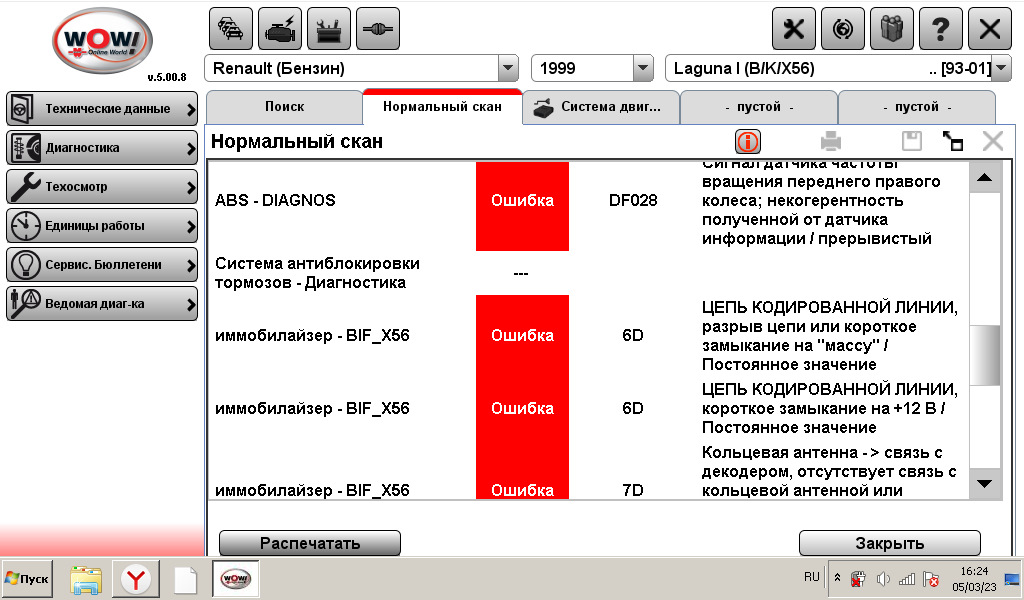Click the Закрыть button
This screenshot has width=1024, height=600.
(x=889, y=543)
